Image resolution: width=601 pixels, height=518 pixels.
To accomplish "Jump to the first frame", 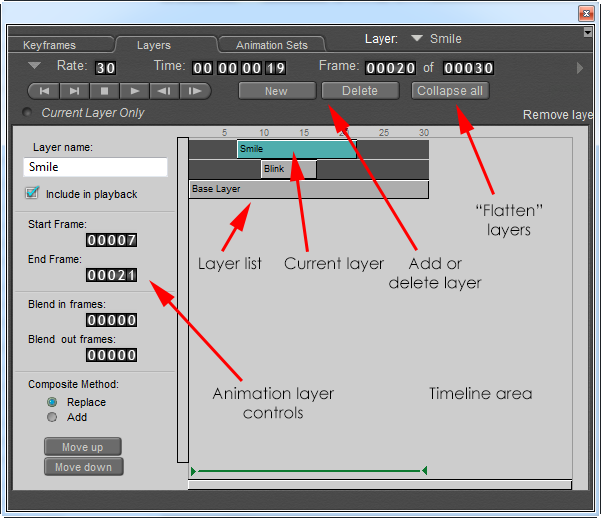I will click(44, 91).
